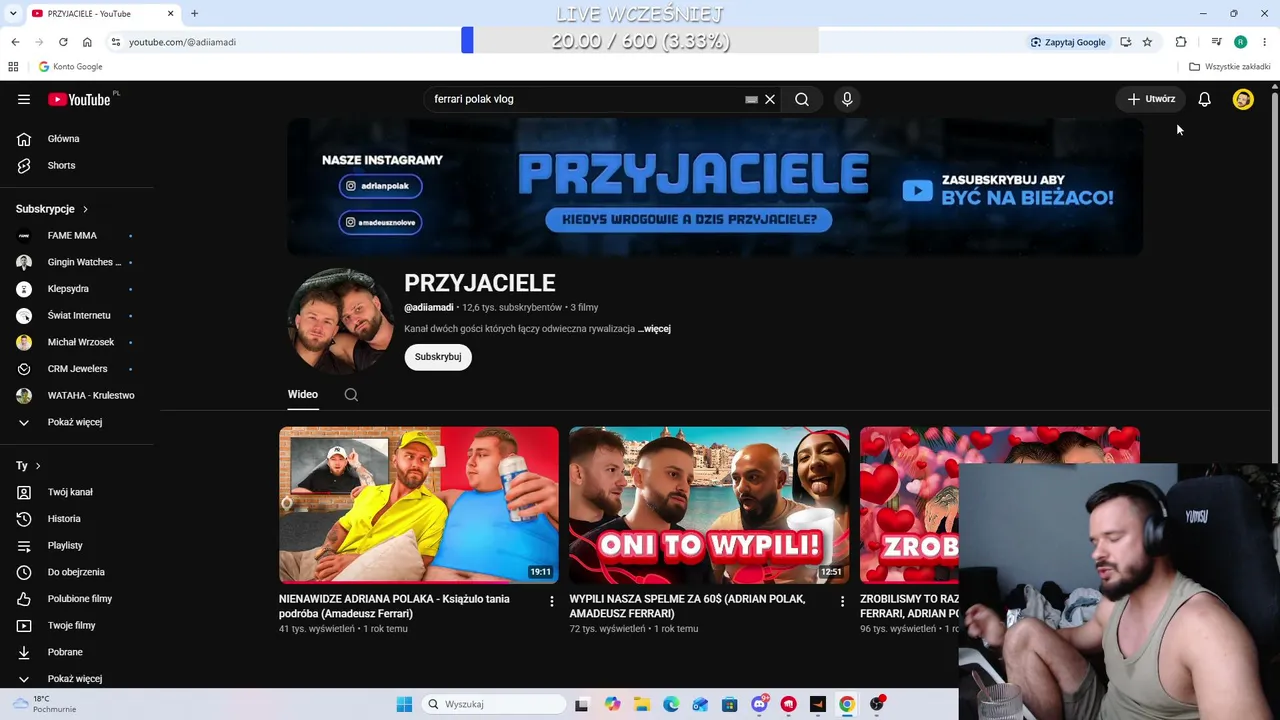Go back in the browser

pos(15,42)
